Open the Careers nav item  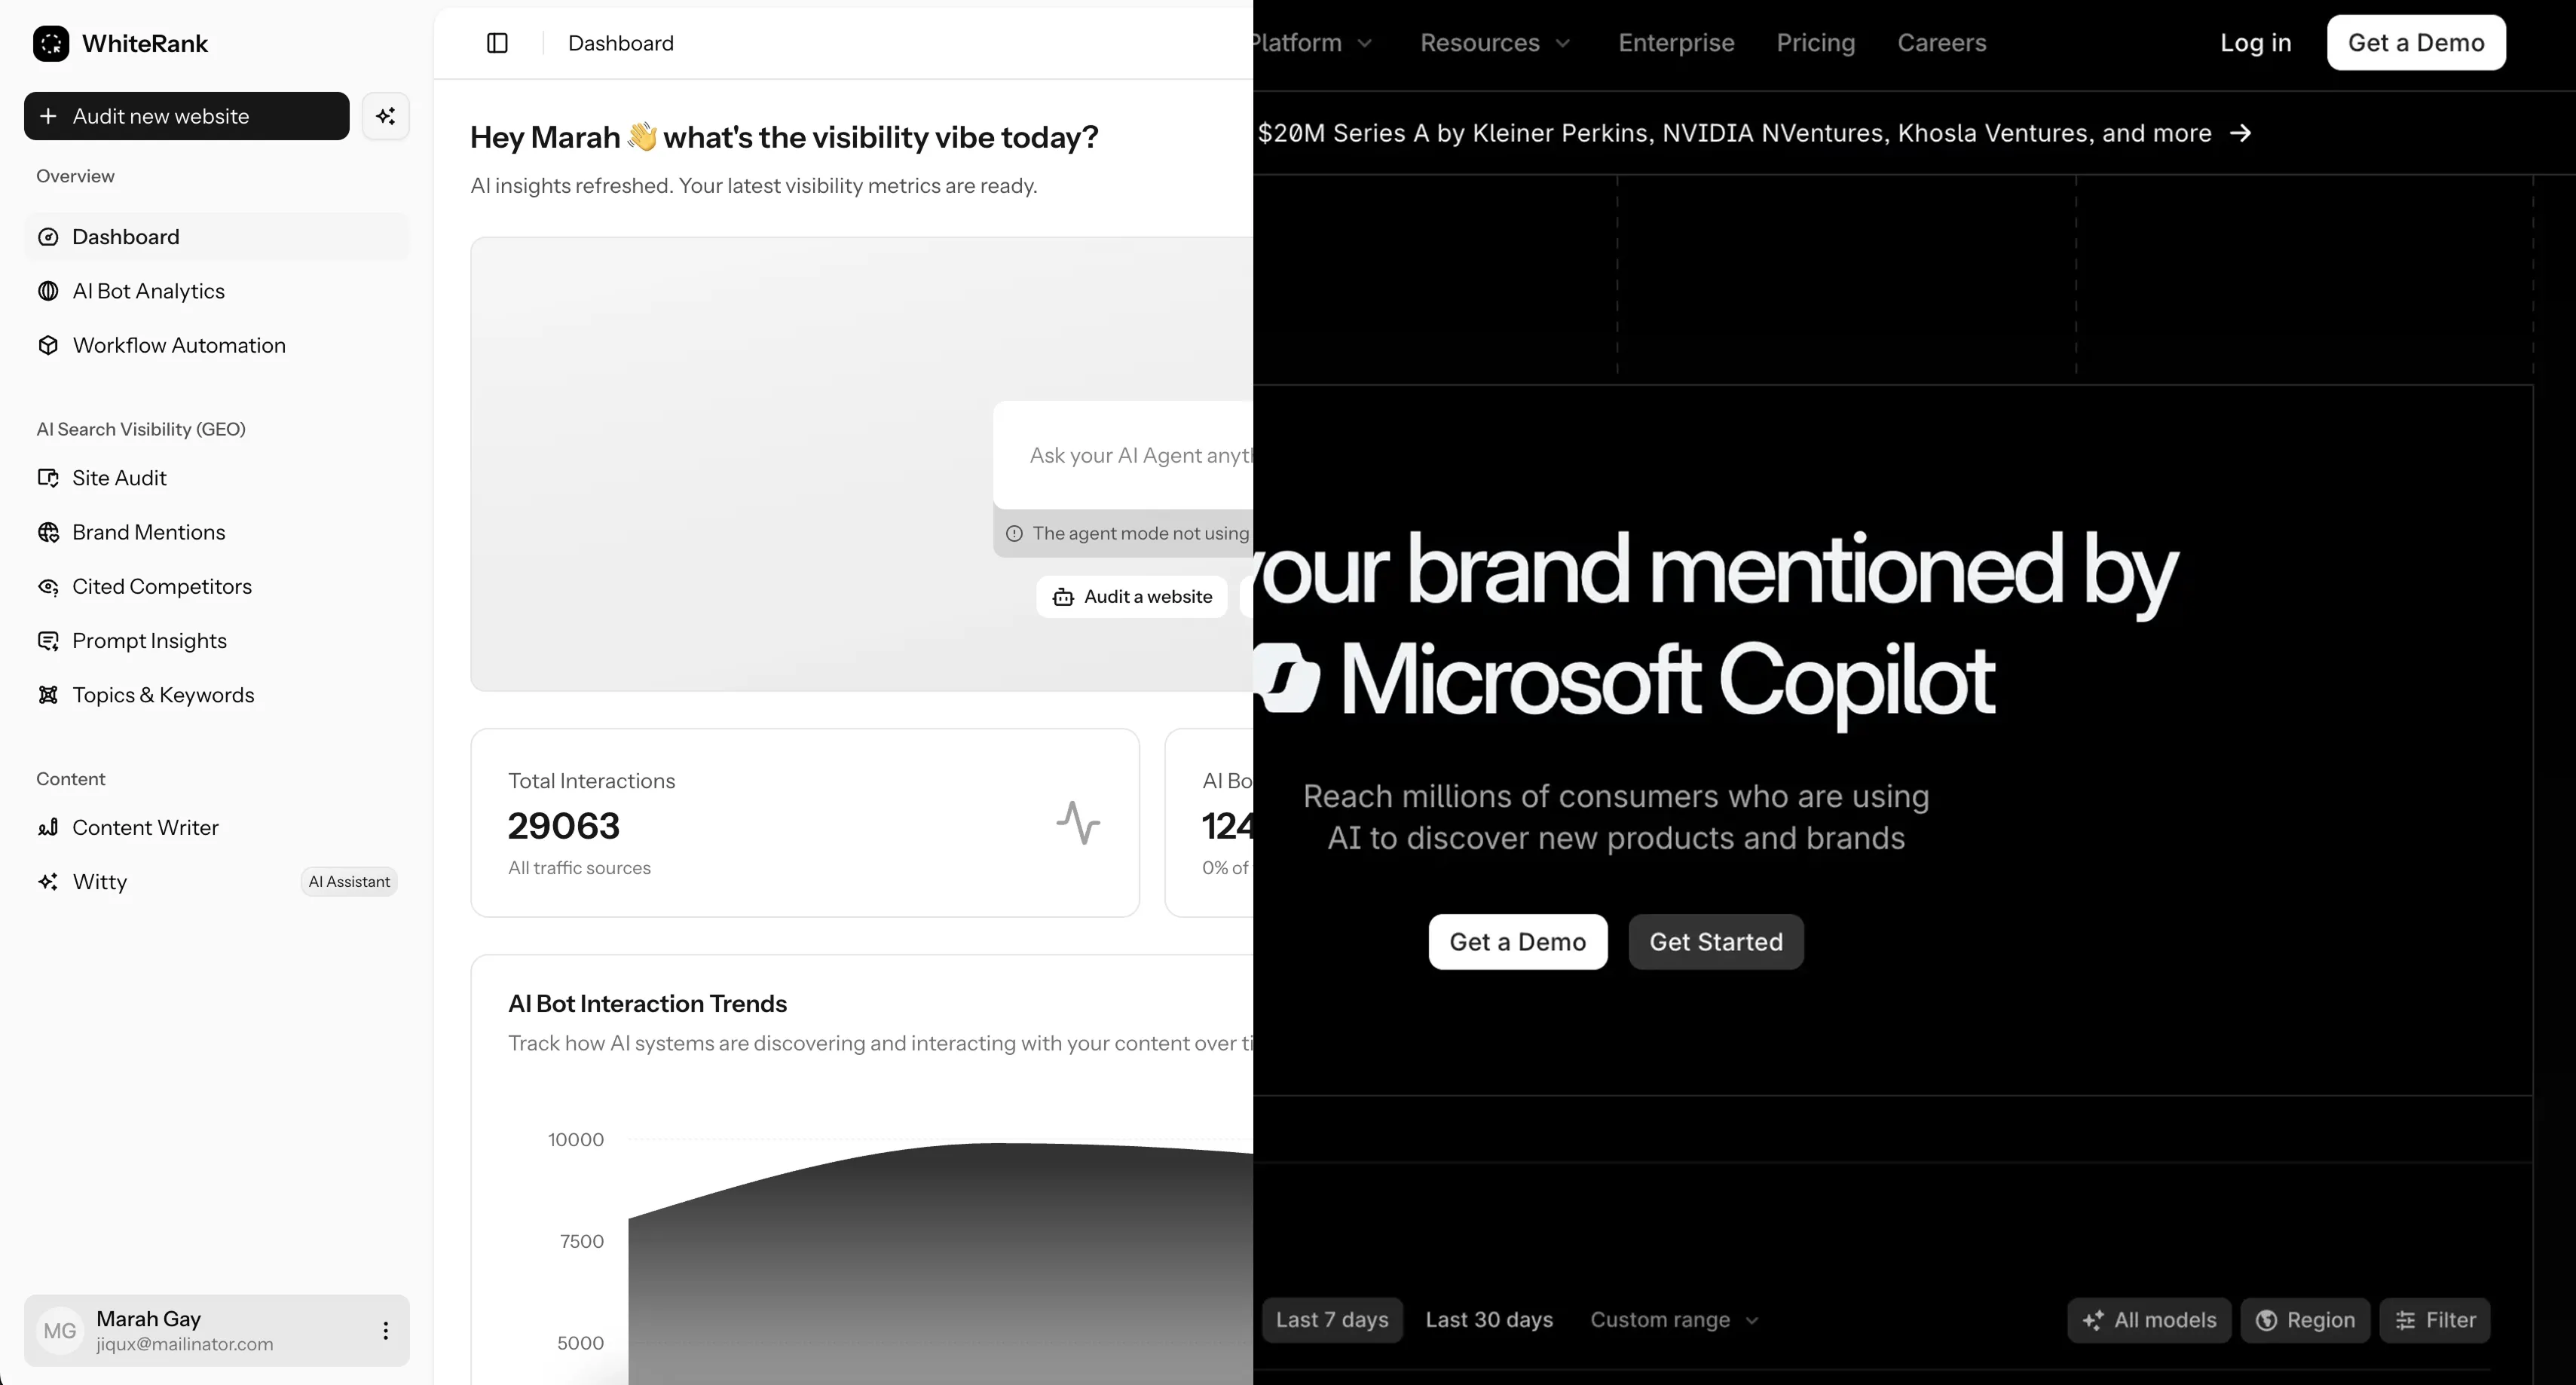pyautogui.click(x=1941, y=43)
